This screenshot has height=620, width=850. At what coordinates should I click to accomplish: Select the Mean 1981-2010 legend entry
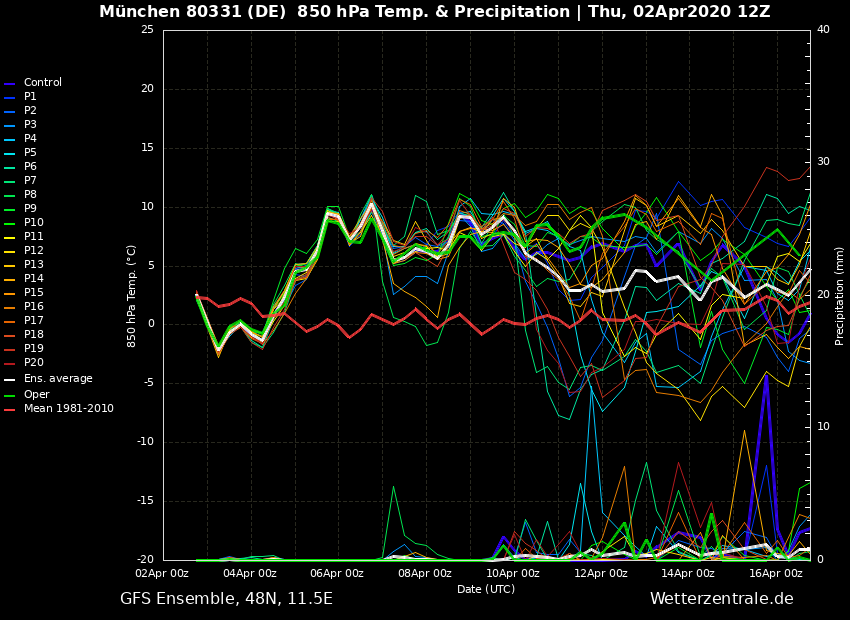[x=68, y=409]
